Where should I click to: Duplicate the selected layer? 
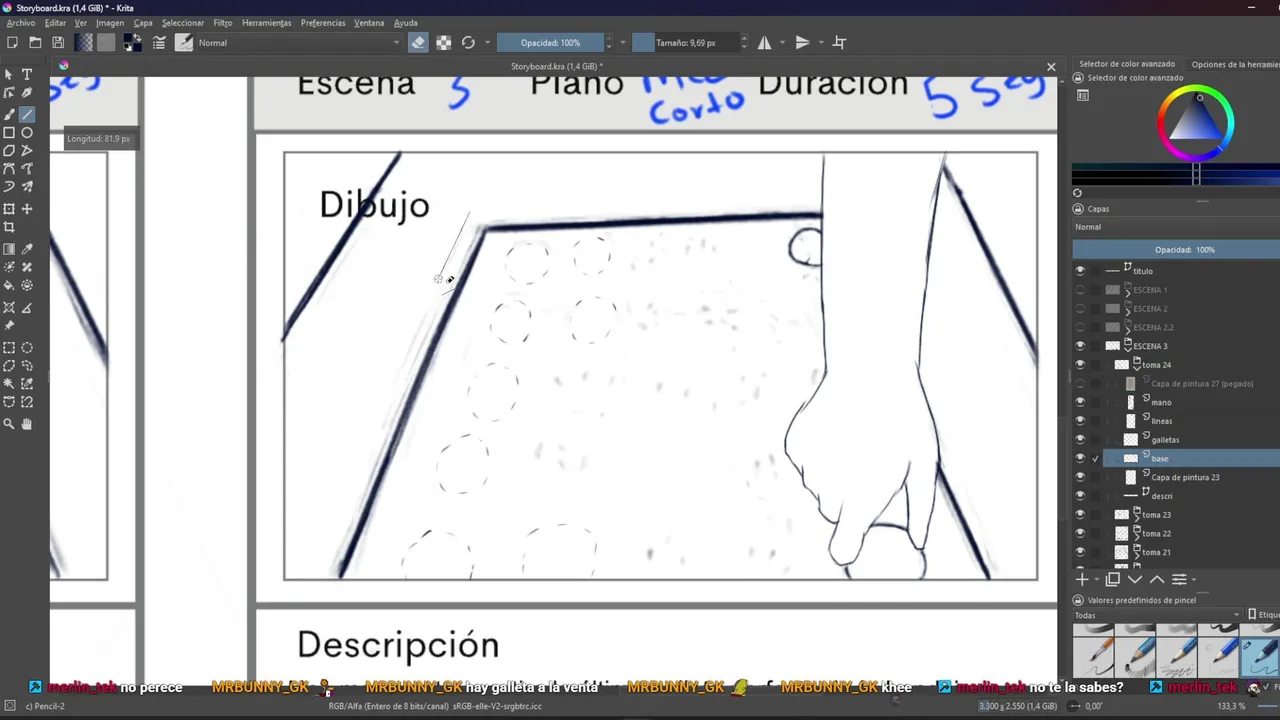point(1112,579)
